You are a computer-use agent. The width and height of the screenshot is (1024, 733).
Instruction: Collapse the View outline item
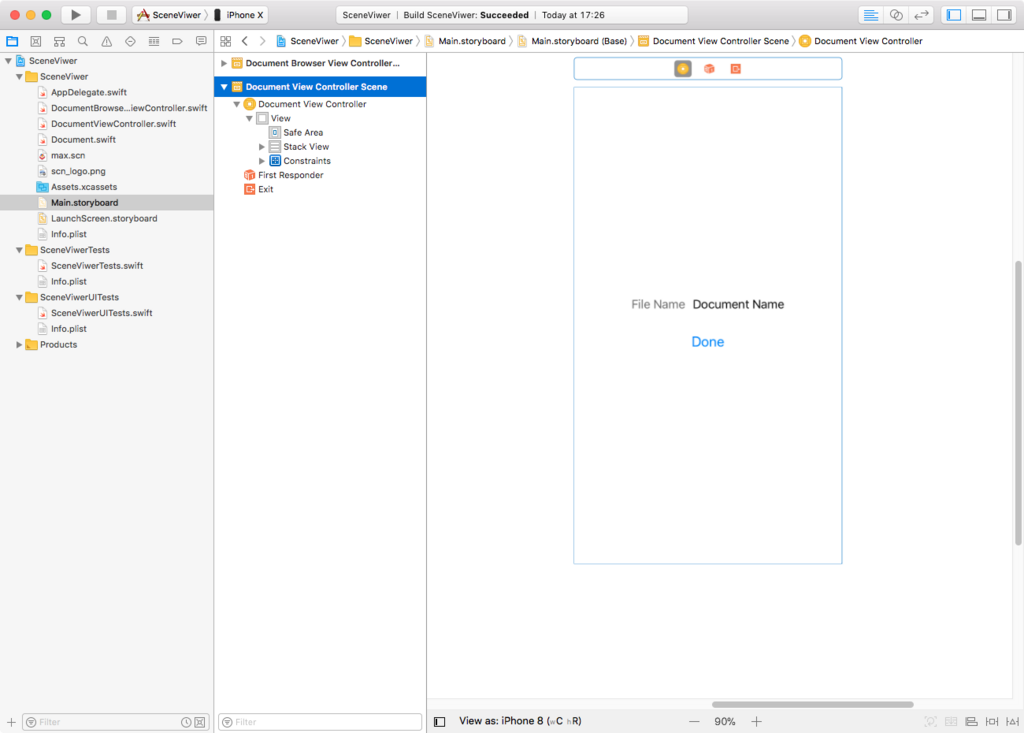coord(249,118)
